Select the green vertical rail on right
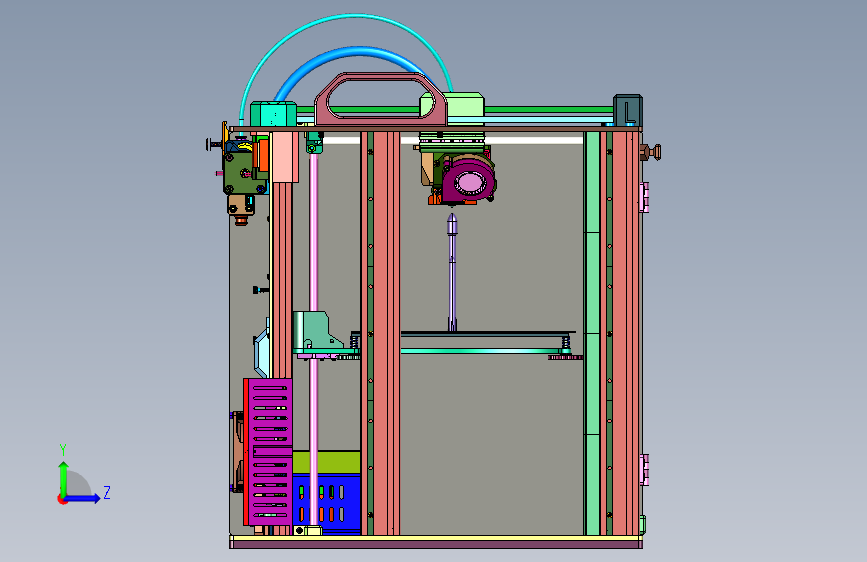 (592, 333)
